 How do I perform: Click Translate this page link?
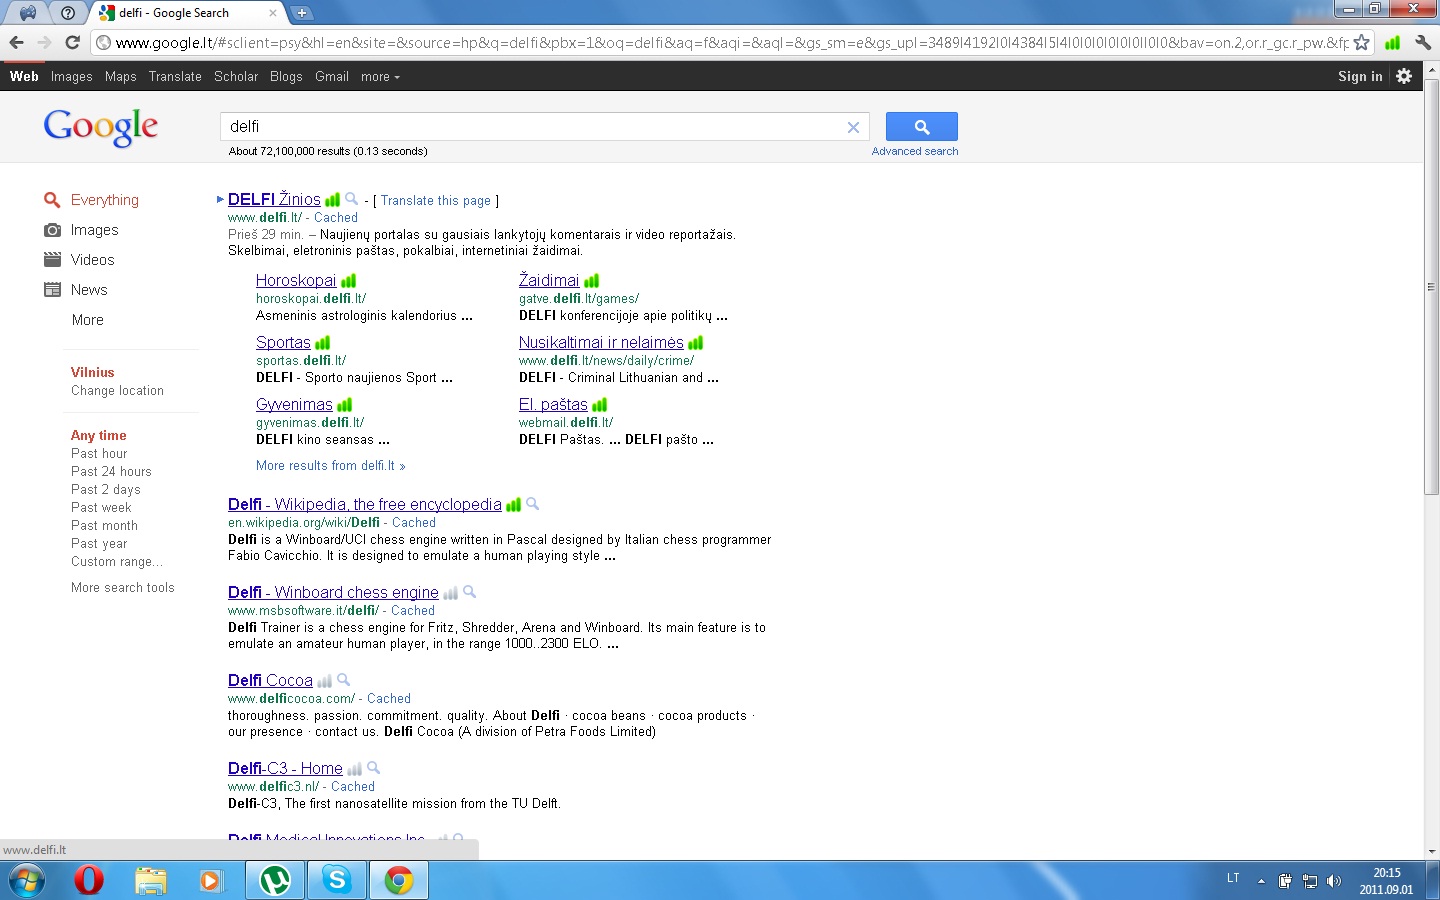coord(436,201)
